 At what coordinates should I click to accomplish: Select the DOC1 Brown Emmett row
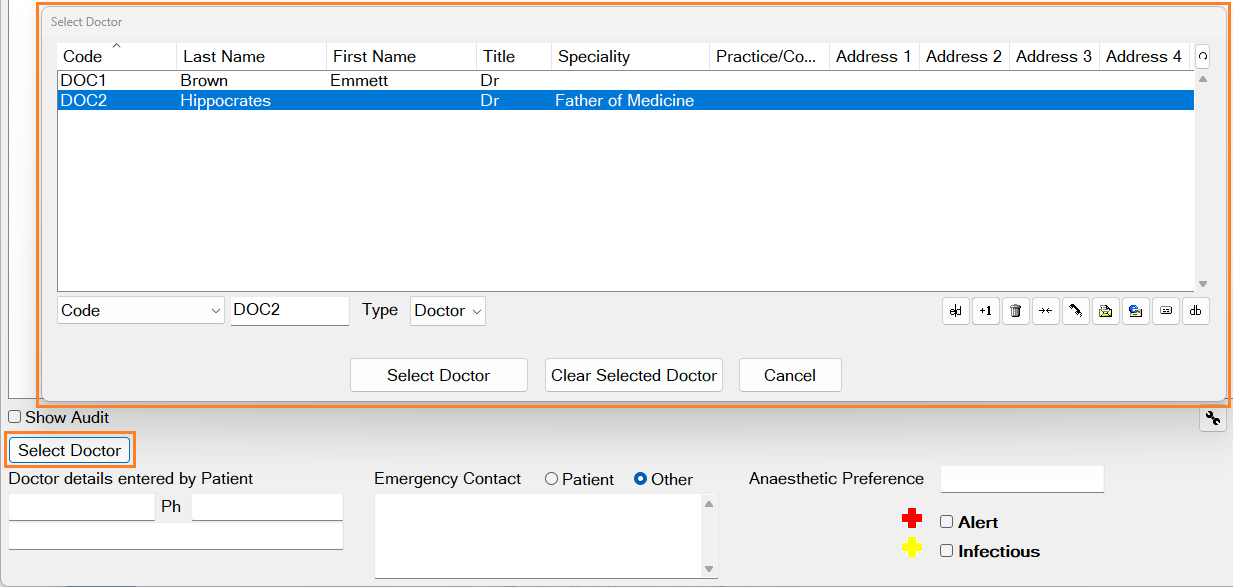pos(300,80)
